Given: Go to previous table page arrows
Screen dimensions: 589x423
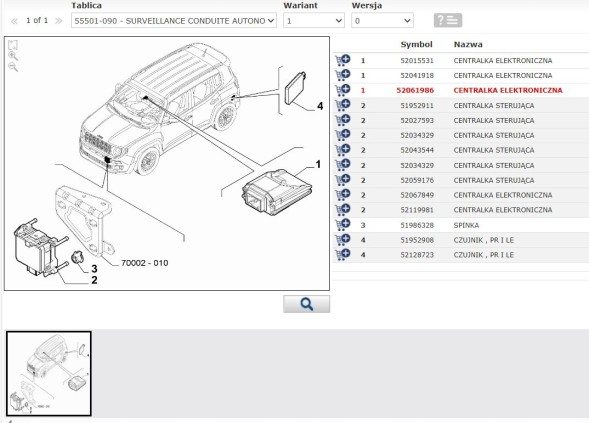Looking at the screenshot, I should click(x=14, y=21).
